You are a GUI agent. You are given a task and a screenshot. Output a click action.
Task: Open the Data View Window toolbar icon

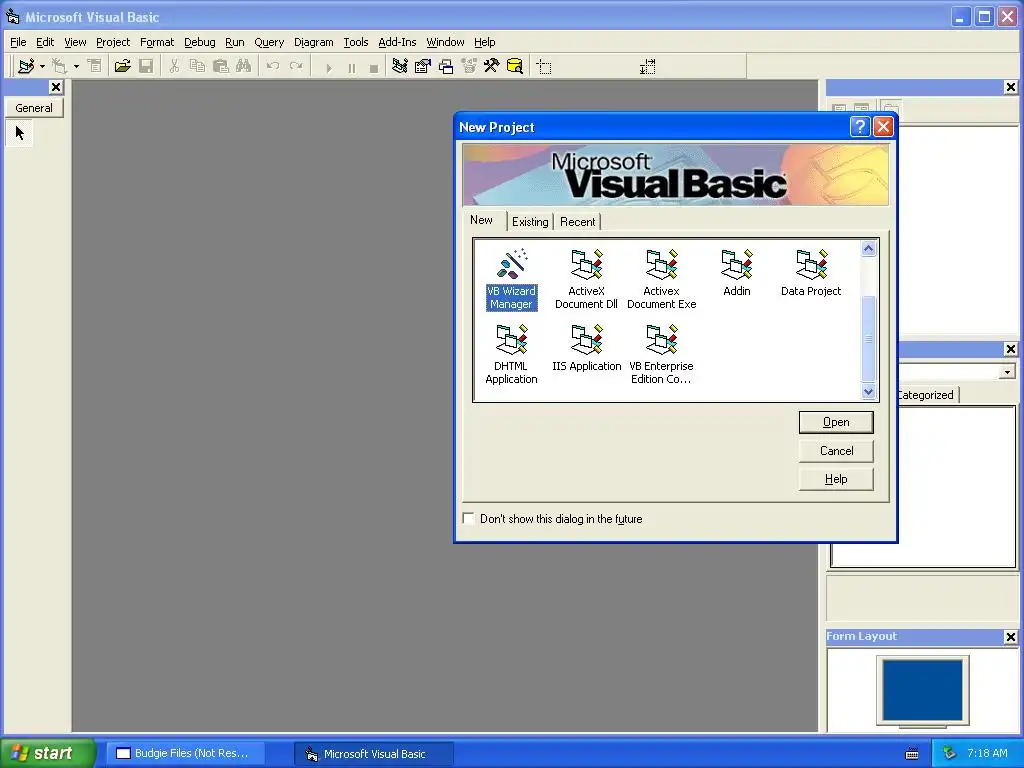click(515, 67)
